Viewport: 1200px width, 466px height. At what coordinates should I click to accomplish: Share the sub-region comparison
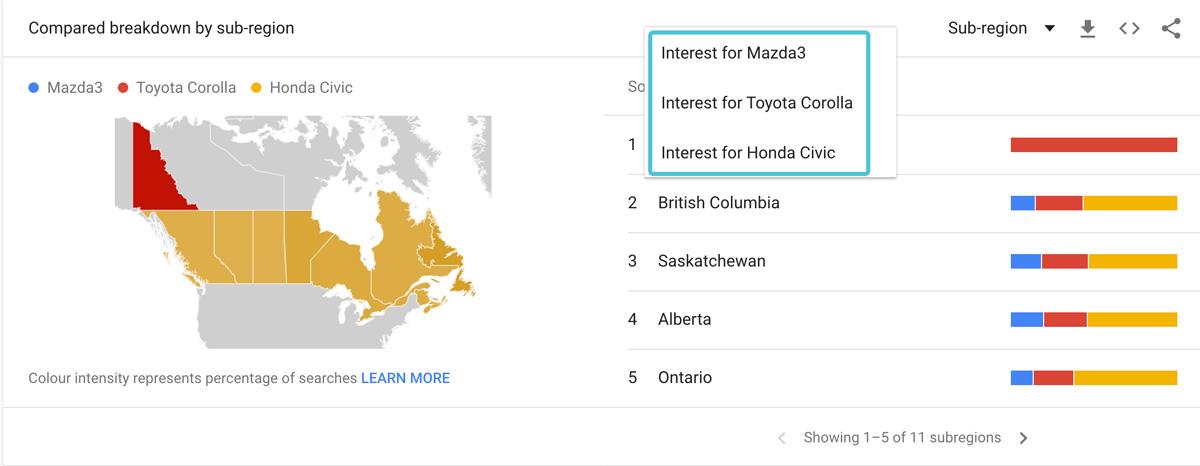1171,29
